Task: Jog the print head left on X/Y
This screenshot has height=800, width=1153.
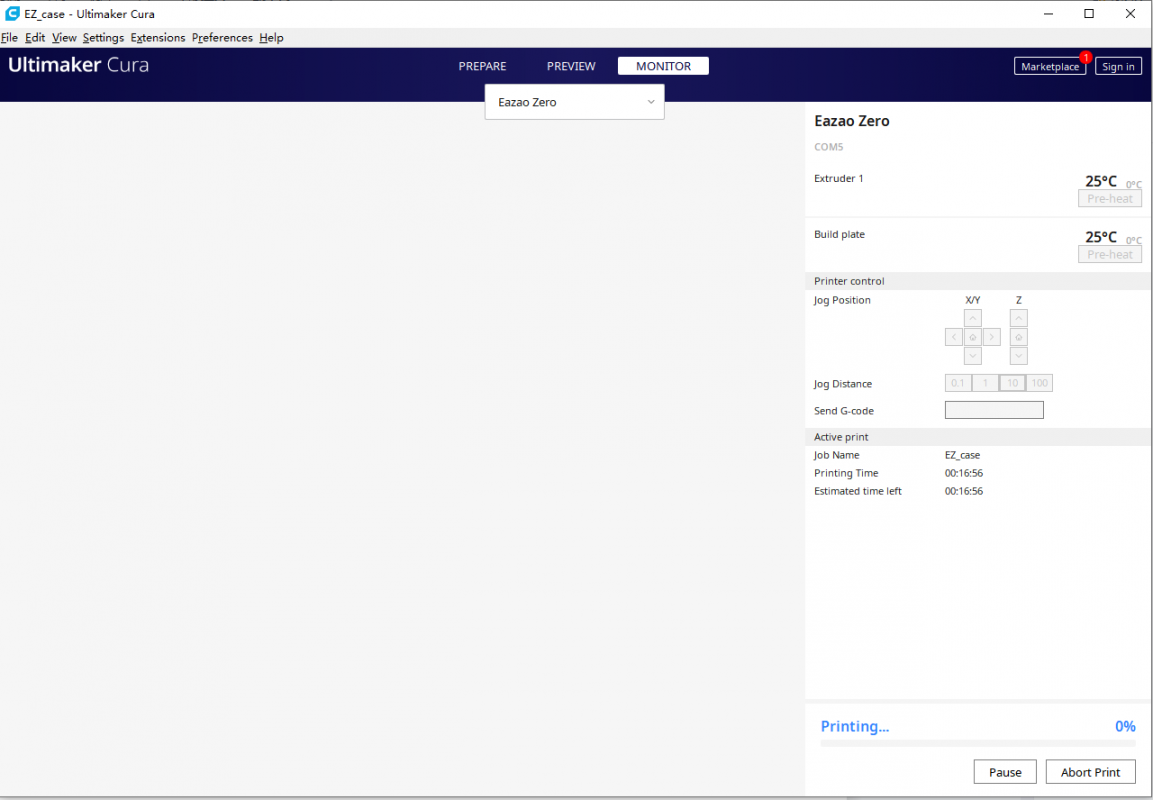Action: [x=954, y=338]
